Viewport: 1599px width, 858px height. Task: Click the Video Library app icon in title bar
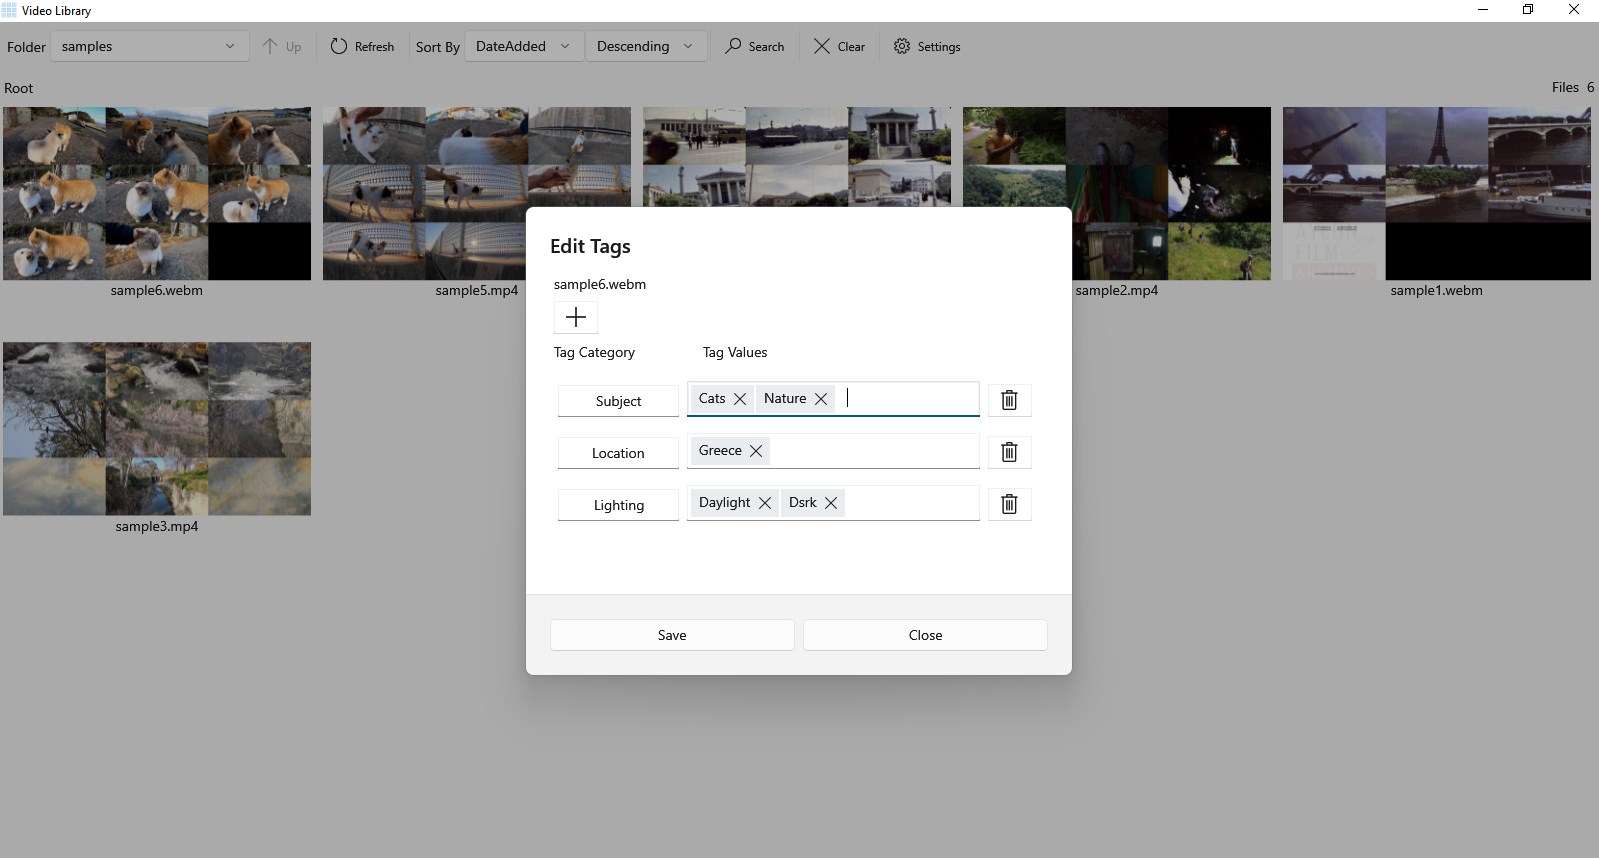tap(9, 10)
